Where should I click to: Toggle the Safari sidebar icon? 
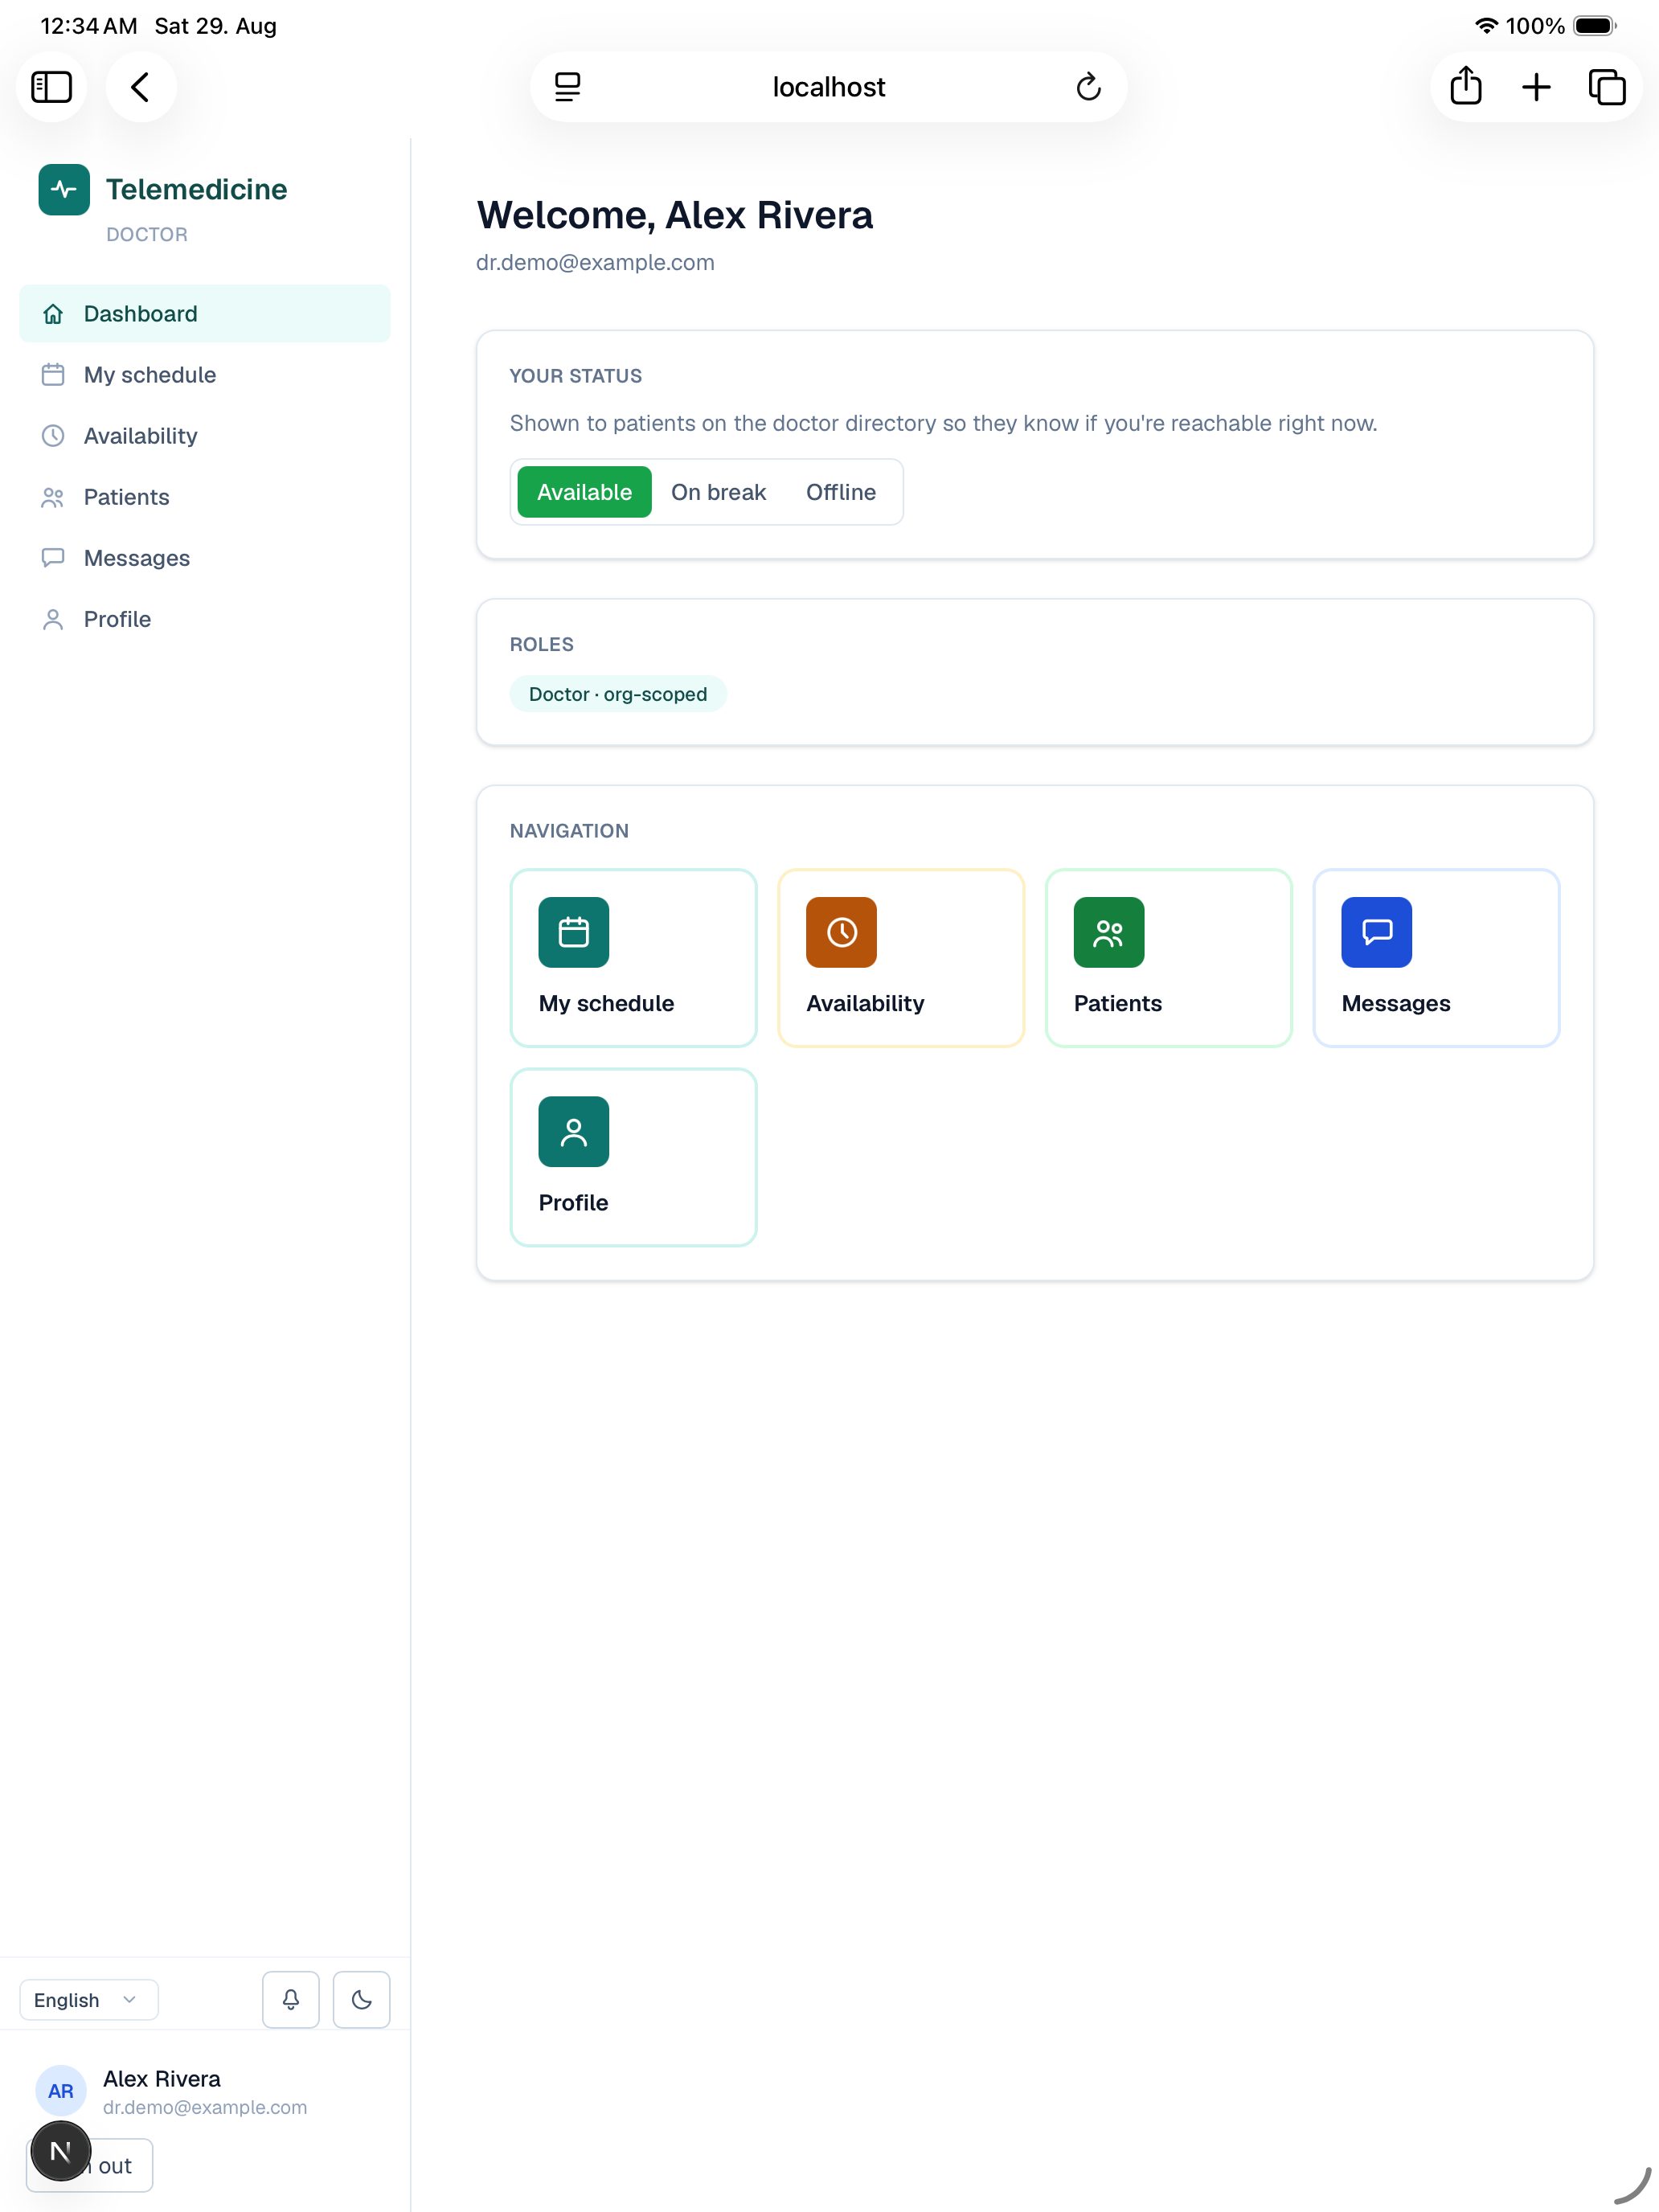[x=51, y=87]
